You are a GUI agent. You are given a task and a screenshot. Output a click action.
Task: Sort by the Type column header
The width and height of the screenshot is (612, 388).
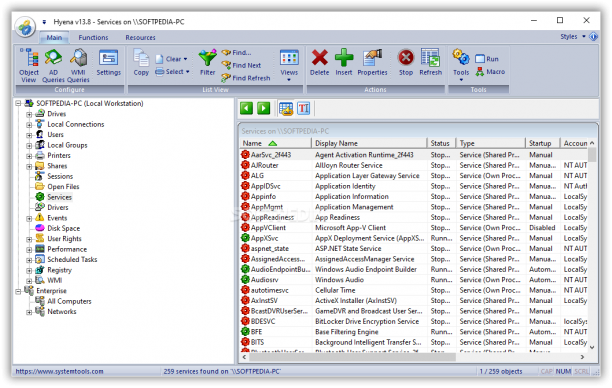pos(491,143)
